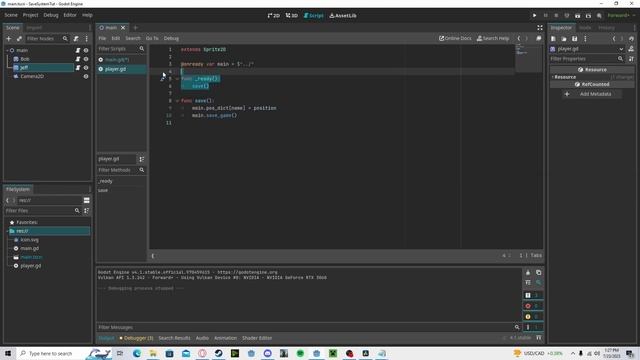The height and width of the screenshot is (360, 640).
Task: Switch to the Script workspace
Action: coord(313,16)
